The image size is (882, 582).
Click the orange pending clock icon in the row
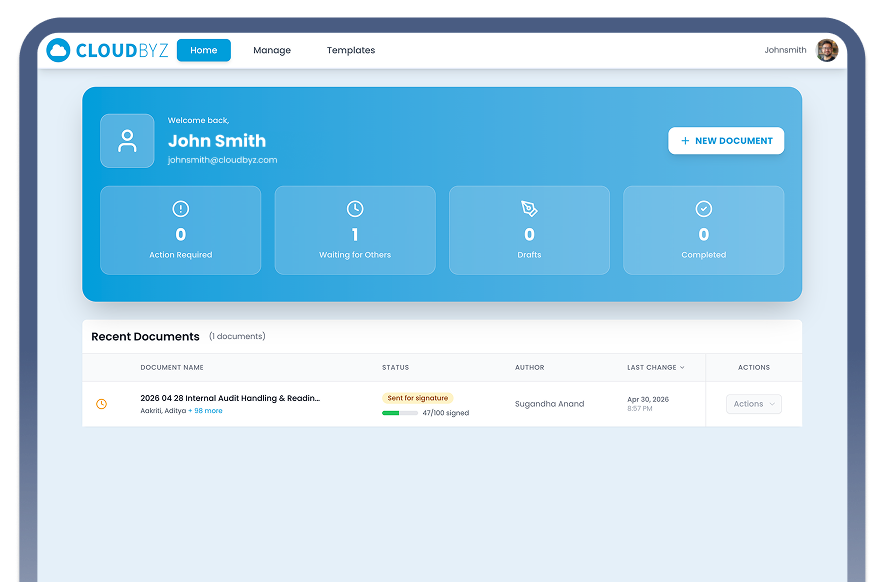101,404
